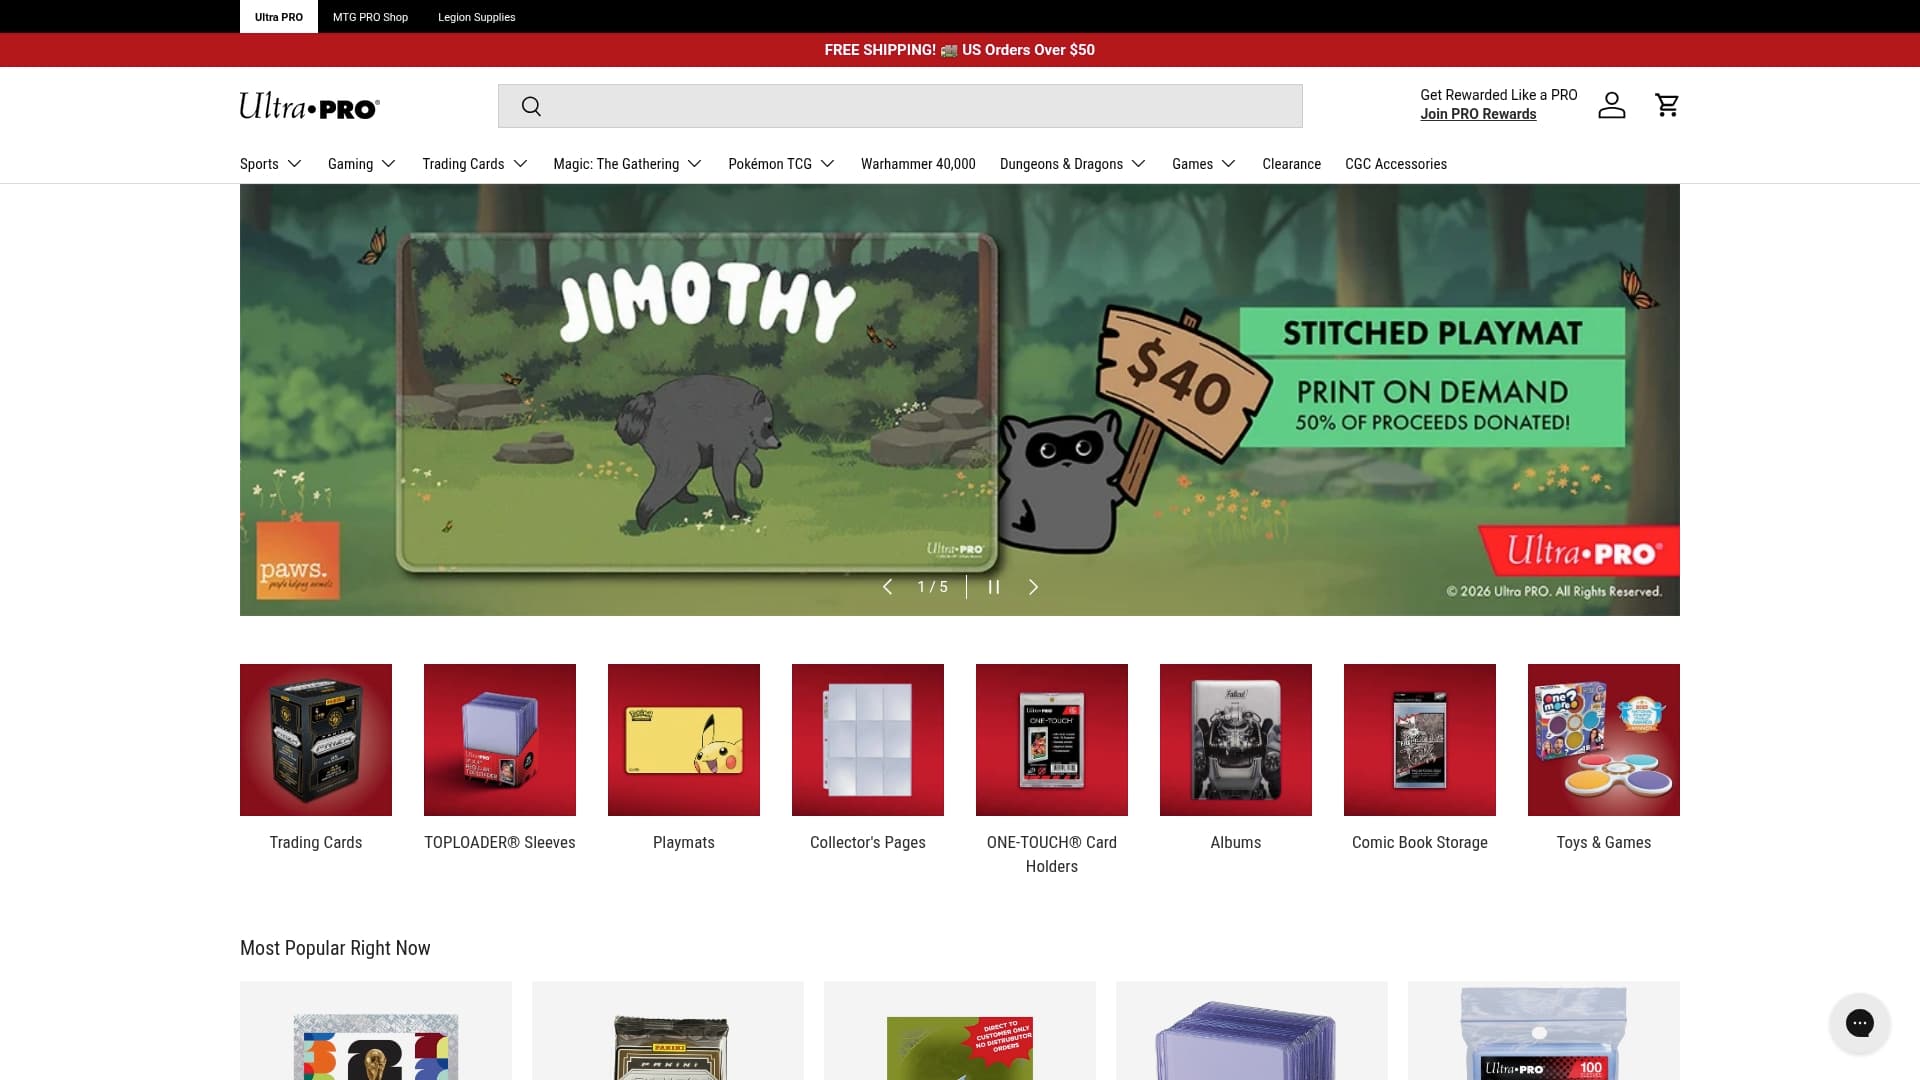Open Trading Cards category thumbnail
Image resolution: width=1920 pixels, height=1080 pixels.
coord(316,740)
